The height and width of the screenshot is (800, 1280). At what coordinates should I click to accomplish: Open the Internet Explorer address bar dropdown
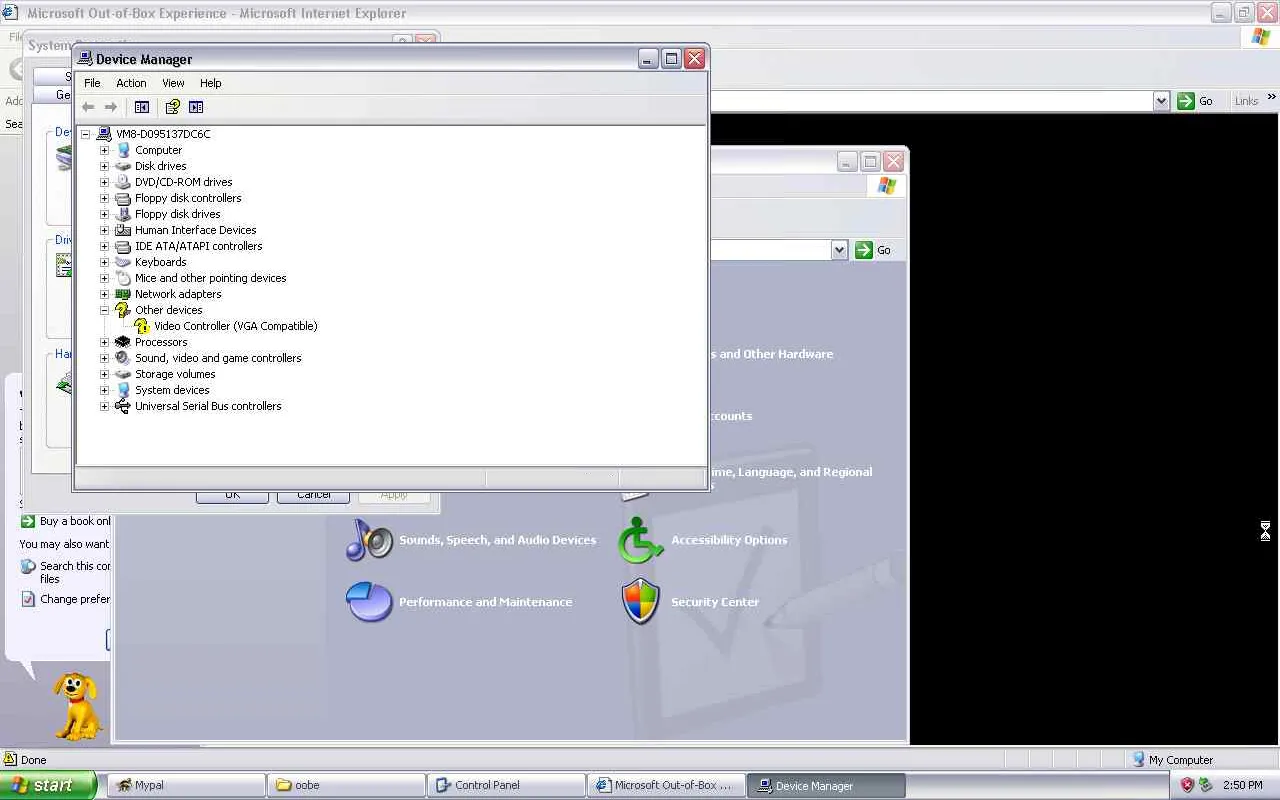pos(1161,101)
